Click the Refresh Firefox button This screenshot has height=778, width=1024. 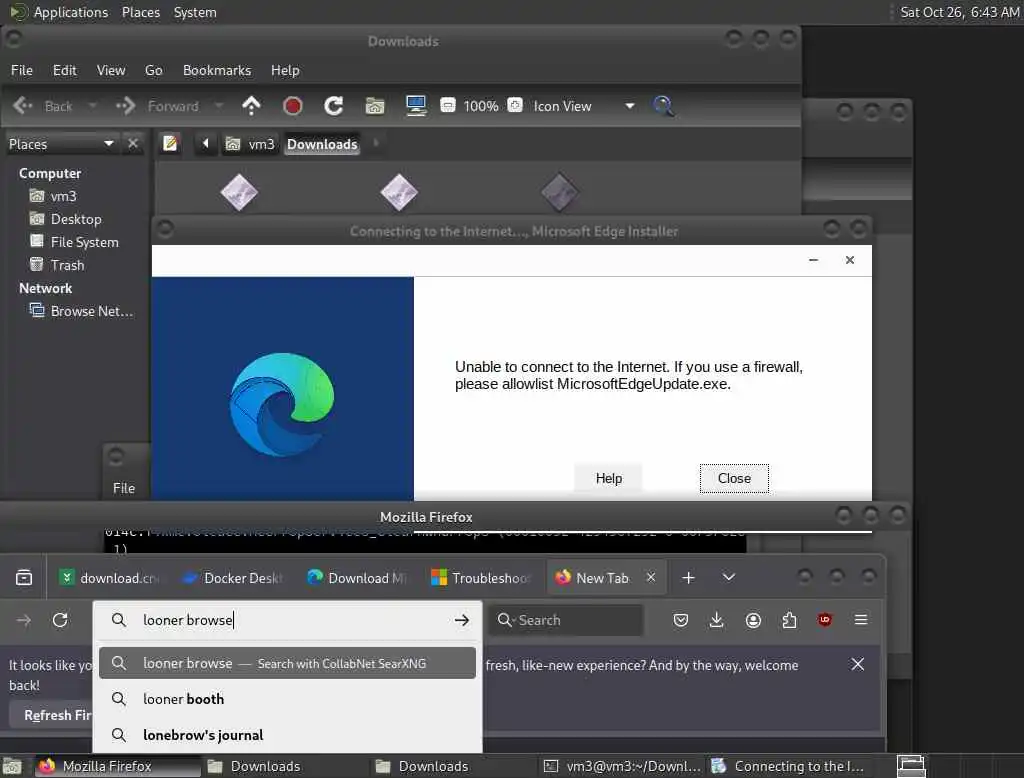point(52,715)
